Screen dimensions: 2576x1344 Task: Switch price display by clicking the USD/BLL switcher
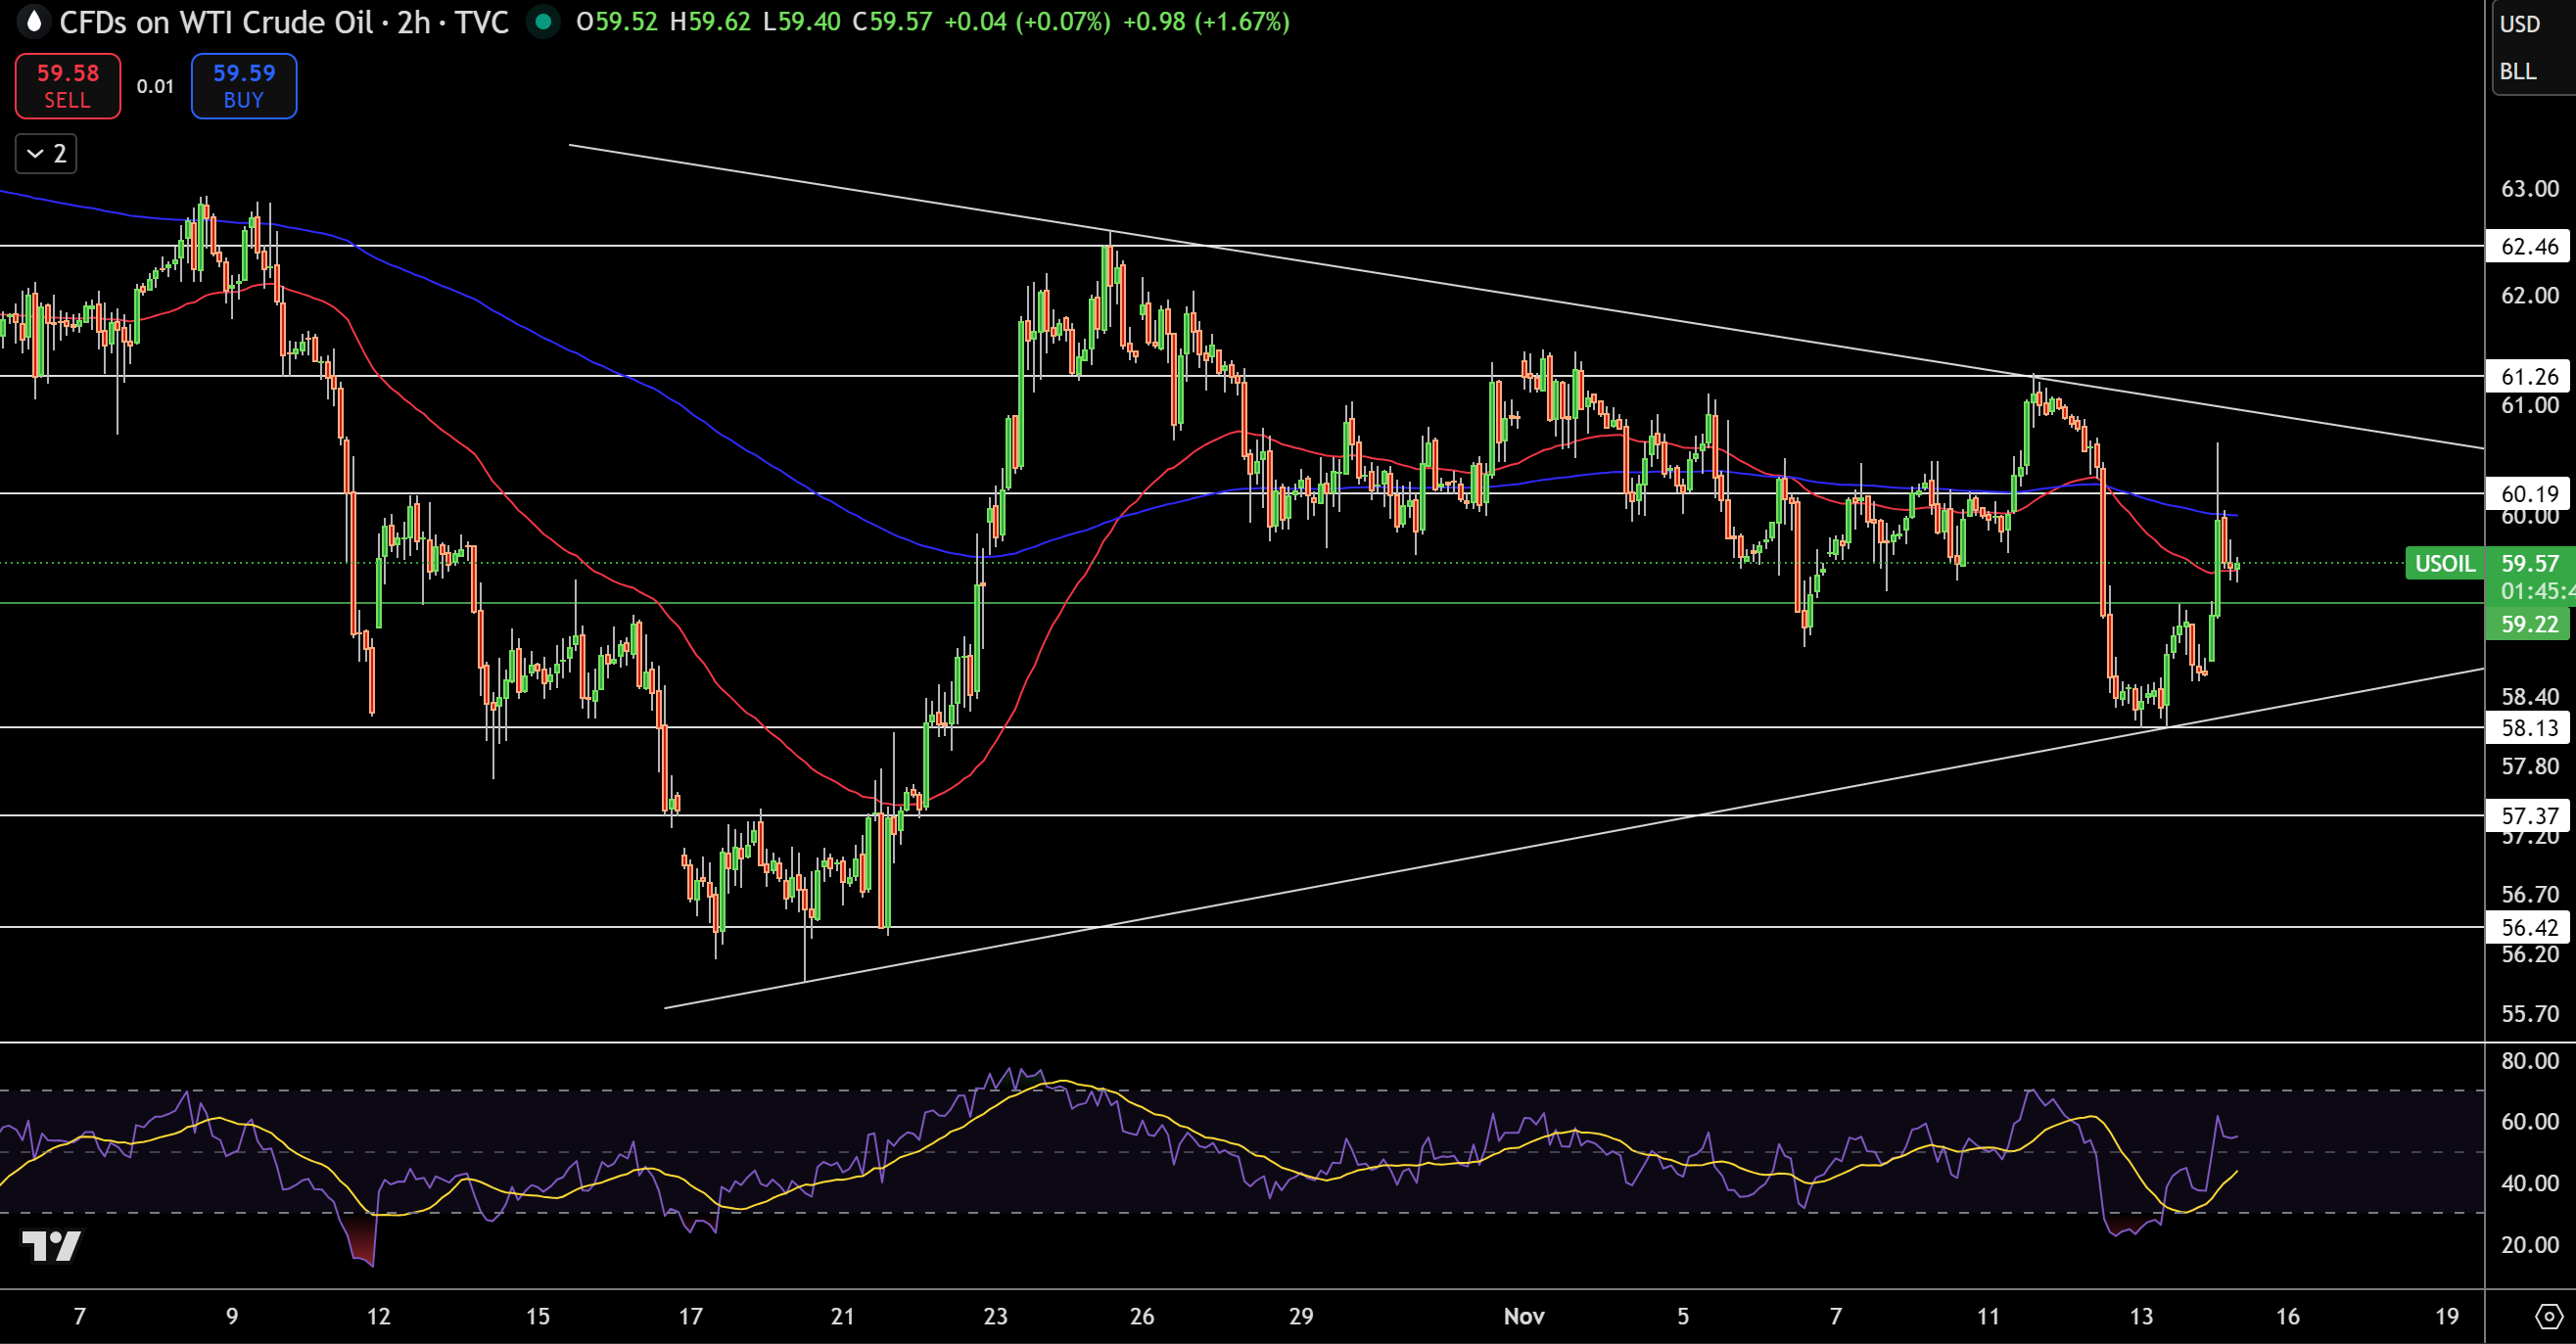pos(2521,47)
